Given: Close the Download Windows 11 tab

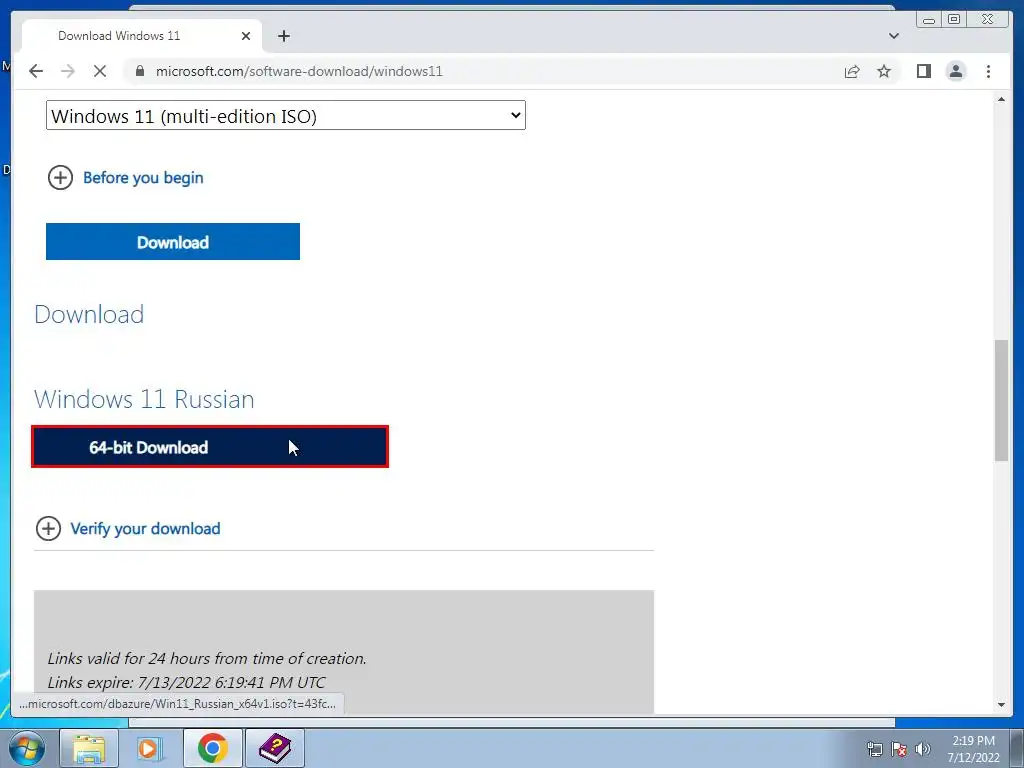Looking at the screenshot, I should click(246, 36).
